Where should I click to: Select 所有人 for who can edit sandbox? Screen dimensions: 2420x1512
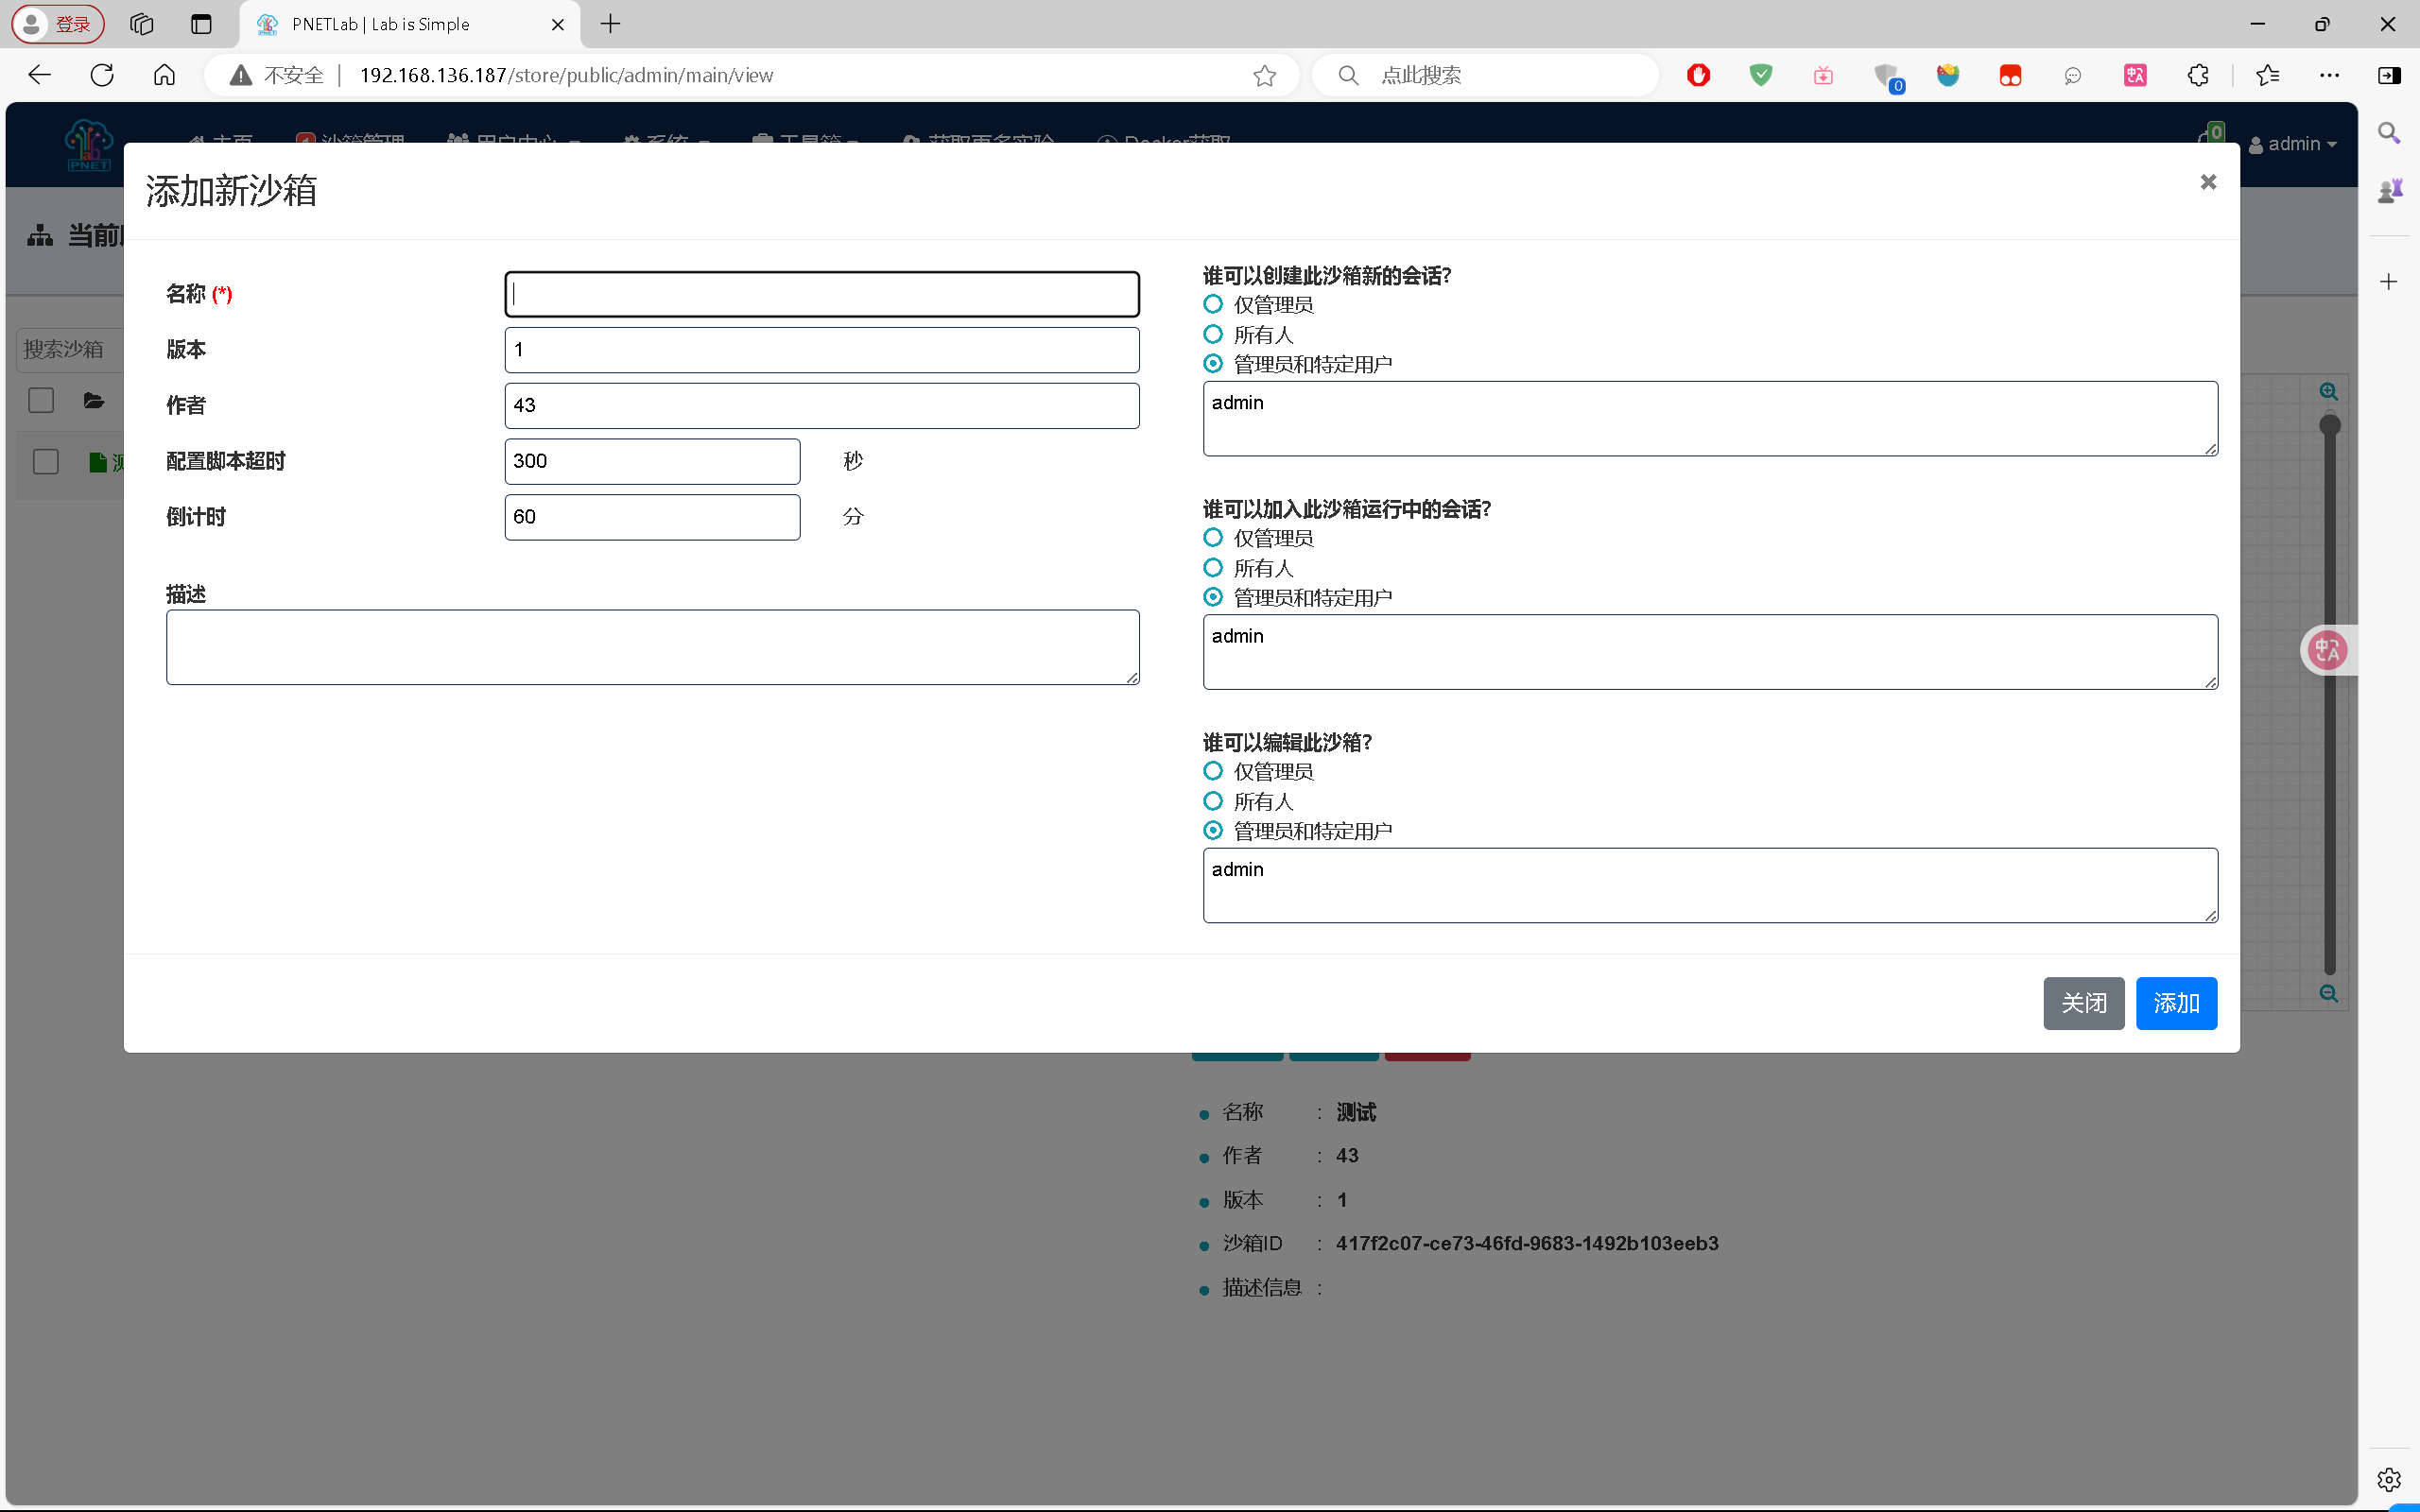pos(1213,801)
